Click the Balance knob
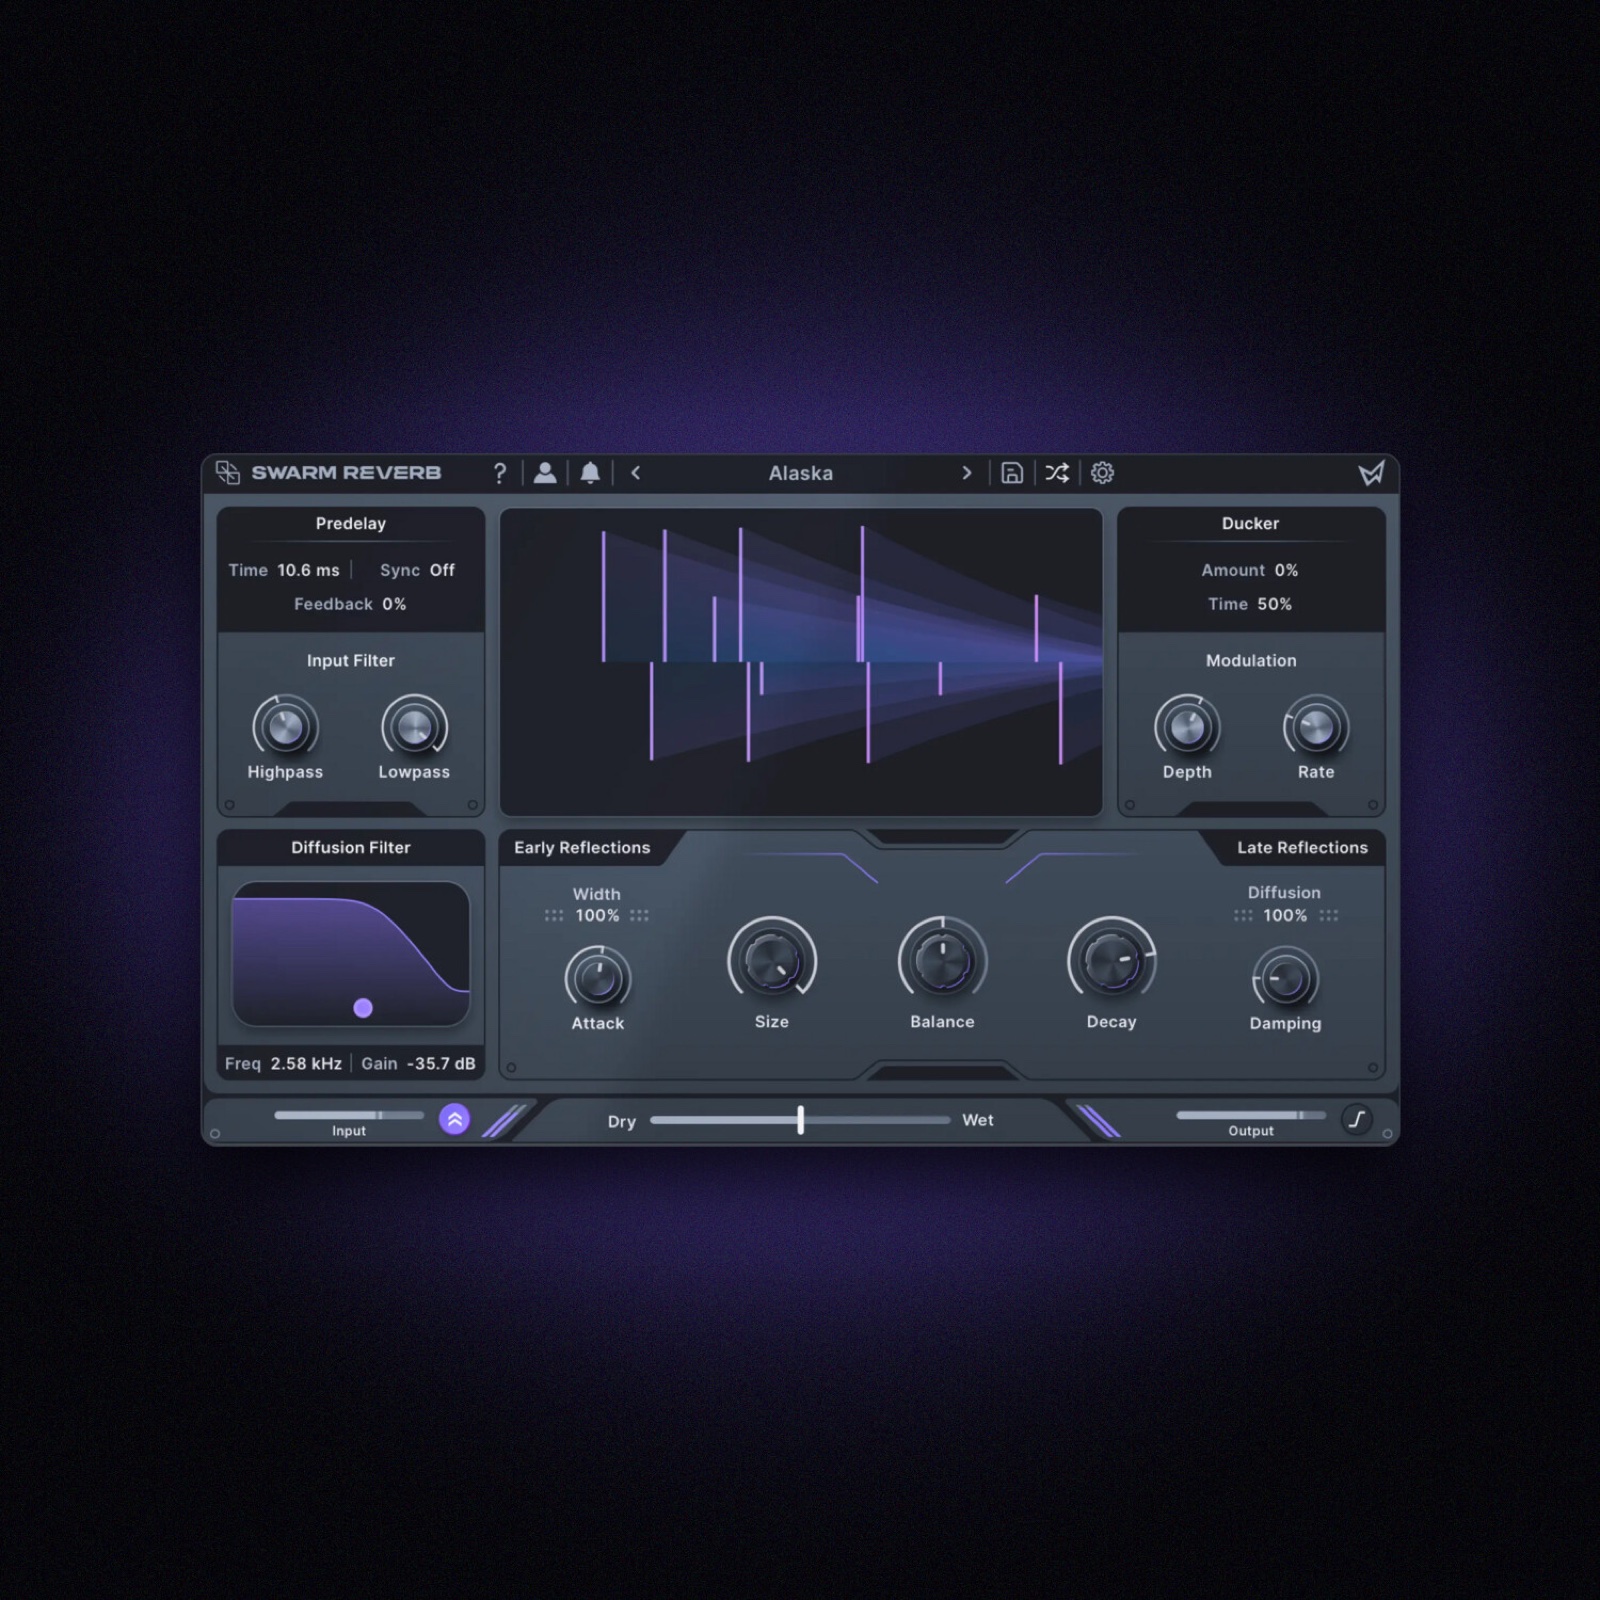 942,961
